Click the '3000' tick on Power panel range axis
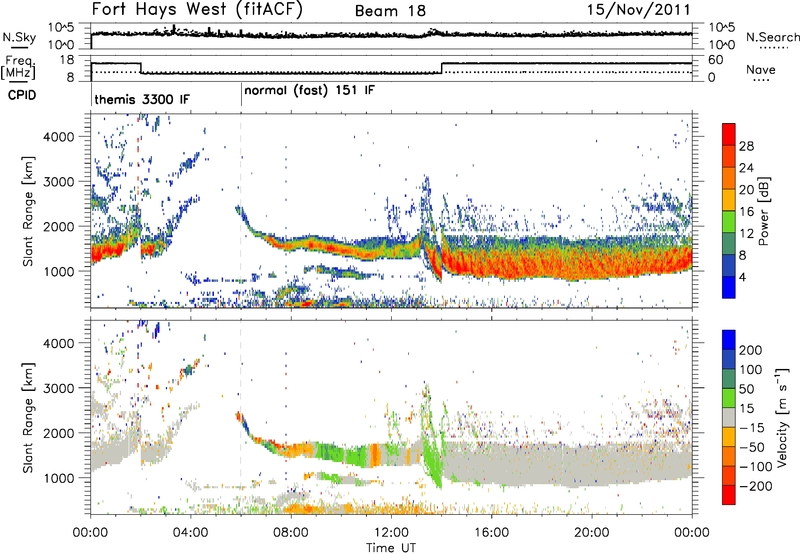Screen dimensions: 800x554 [x=58, y=182]
